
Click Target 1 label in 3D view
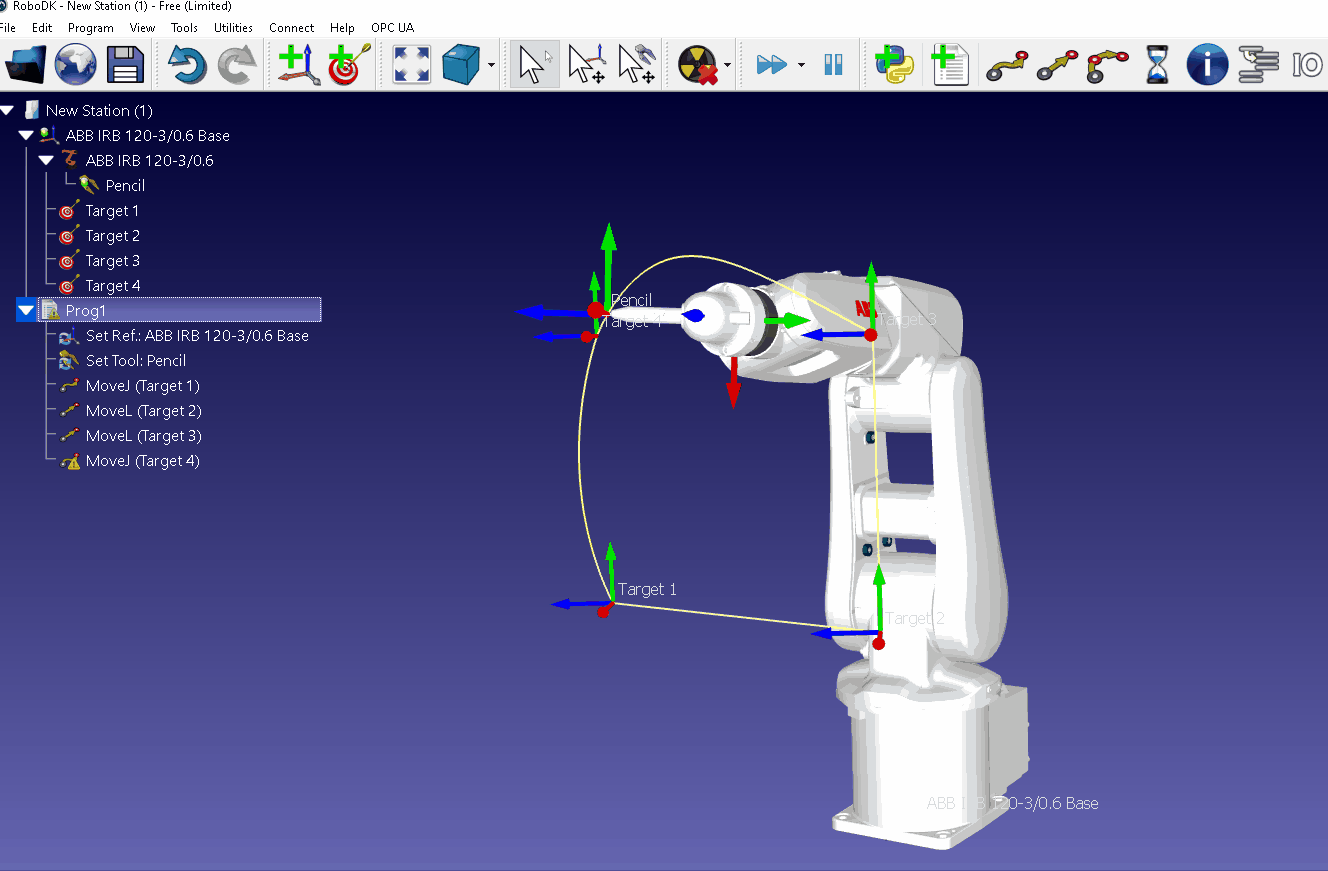(647, 589)
